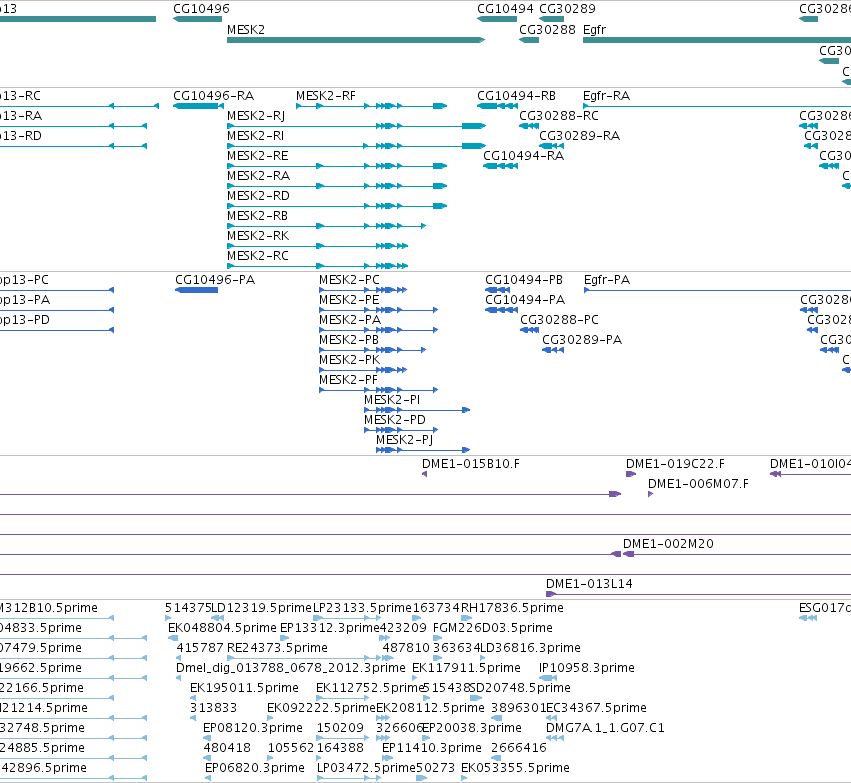Click the MESK2-PI protein label
The image size is (851, 783).
[x=392, y=400]
